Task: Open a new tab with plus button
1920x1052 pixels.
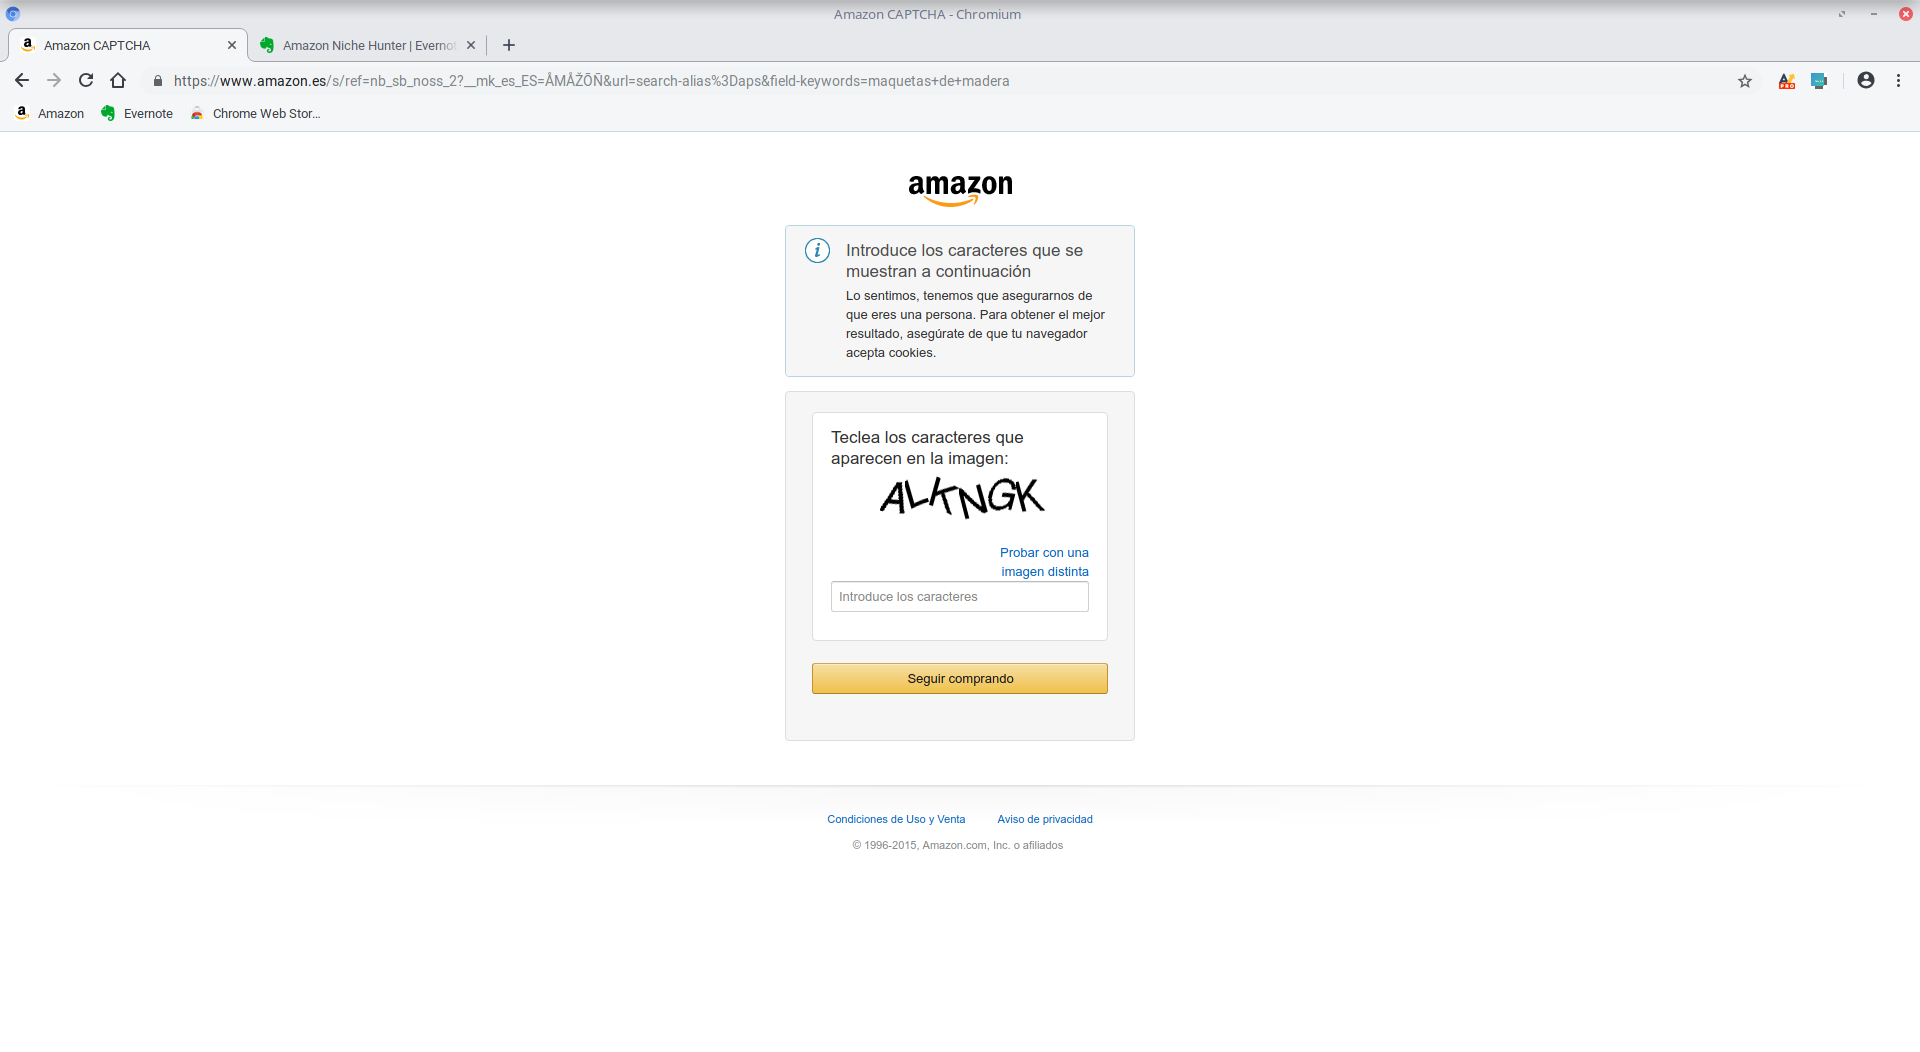Action: pyautogui.click(x=509, y=45)
